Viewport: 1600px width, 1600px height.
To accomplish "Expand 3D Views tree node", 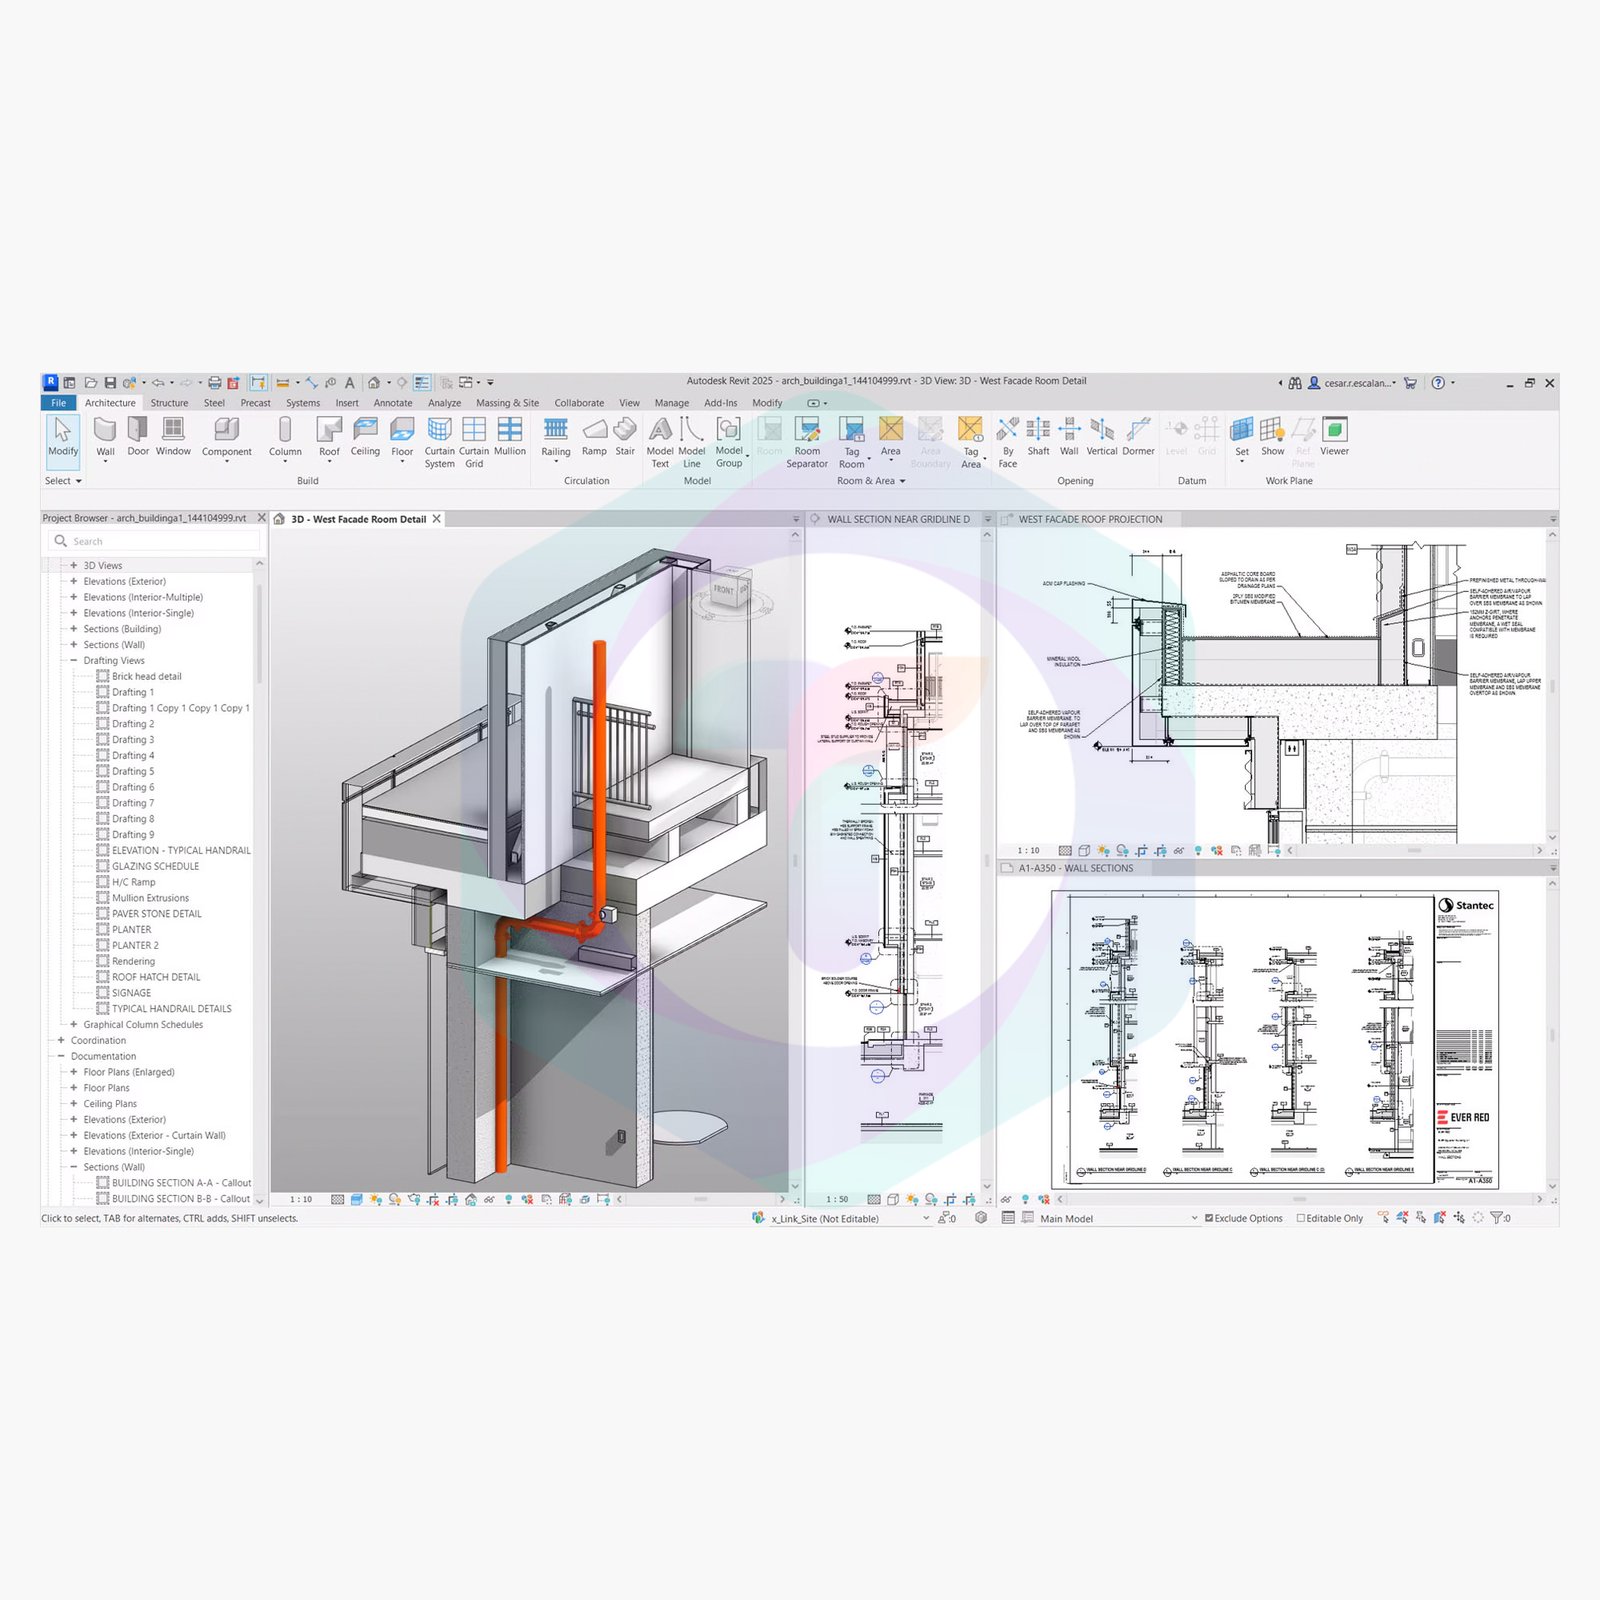I will point(74,566).
